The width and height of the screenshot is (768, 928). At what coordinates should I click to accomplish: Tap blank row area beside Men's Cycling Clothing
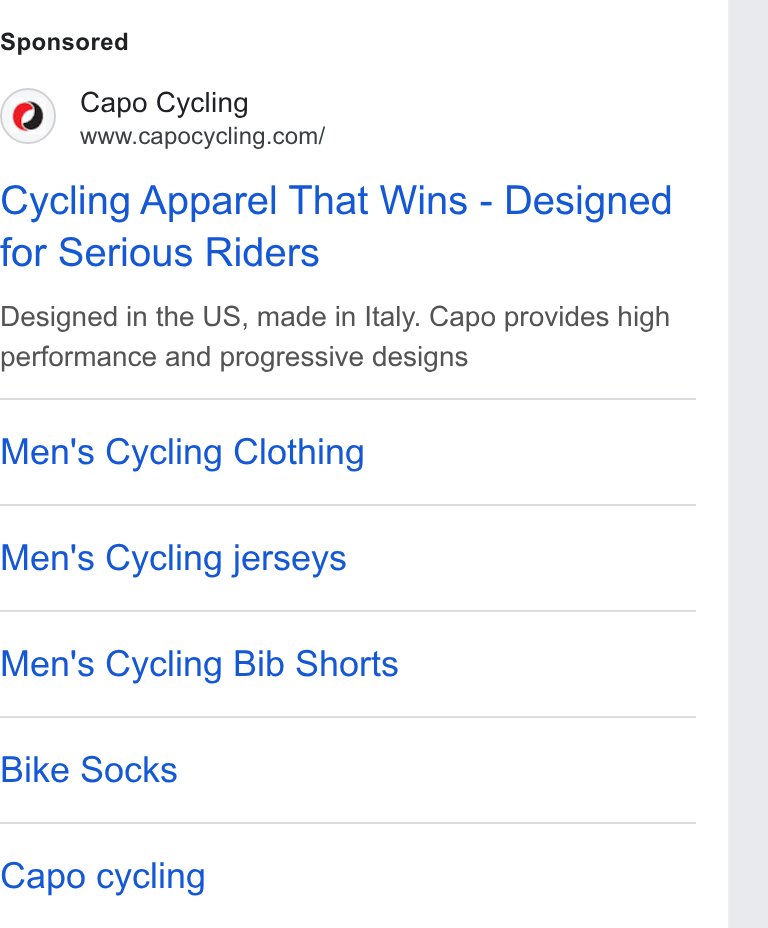[x=530, y=452]
